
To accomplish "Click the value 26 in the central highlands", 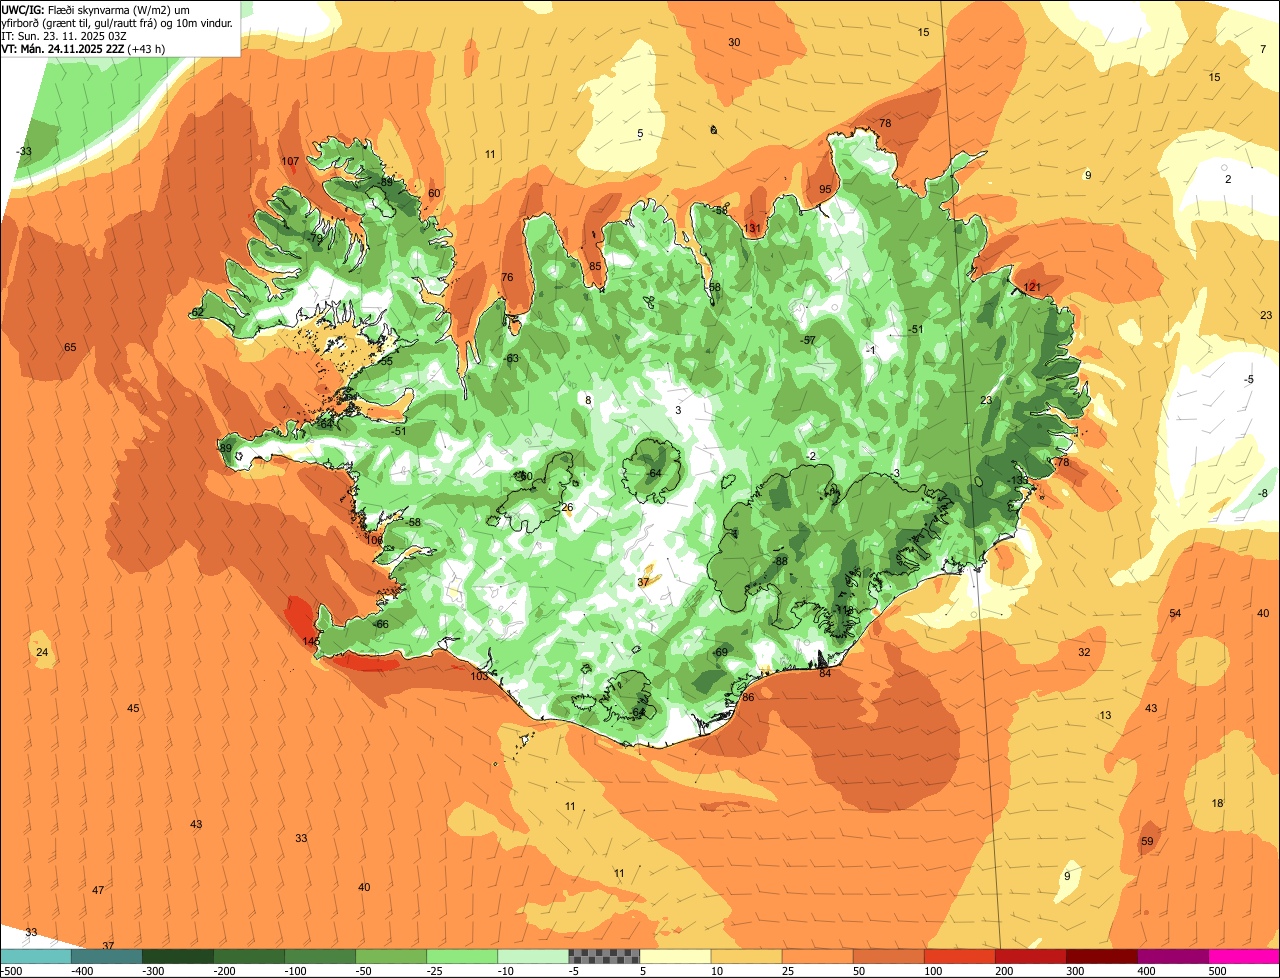I will click(x=567, y=507).
